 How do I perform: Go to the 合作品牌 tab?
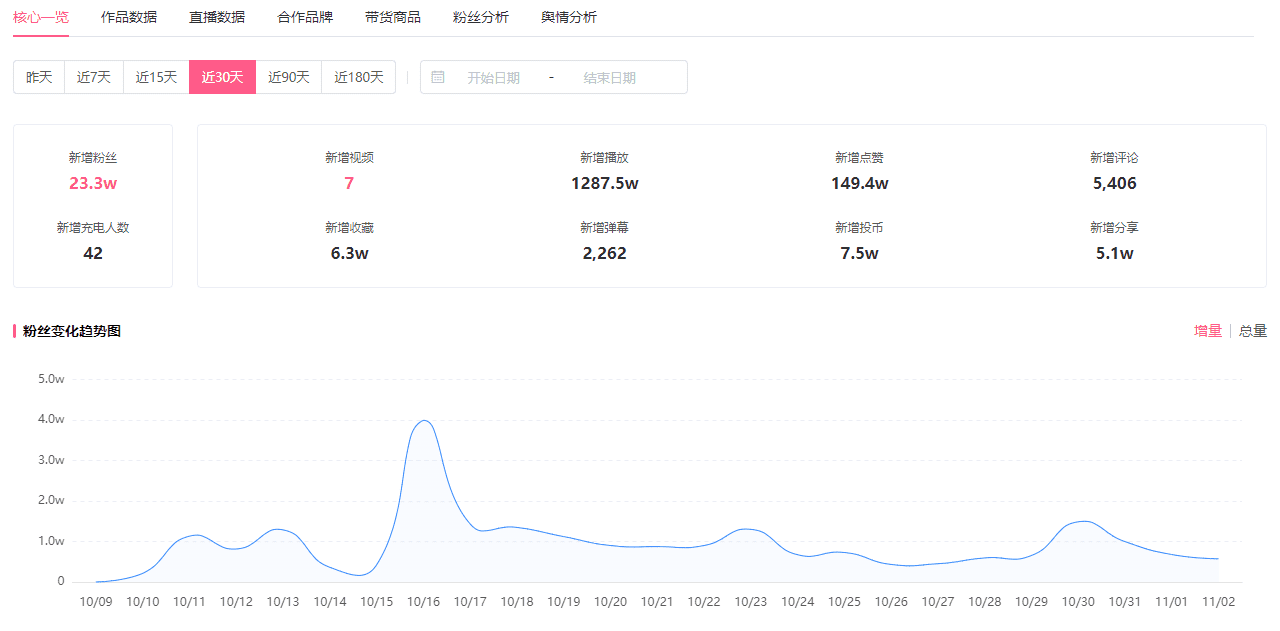pos(305,17)
